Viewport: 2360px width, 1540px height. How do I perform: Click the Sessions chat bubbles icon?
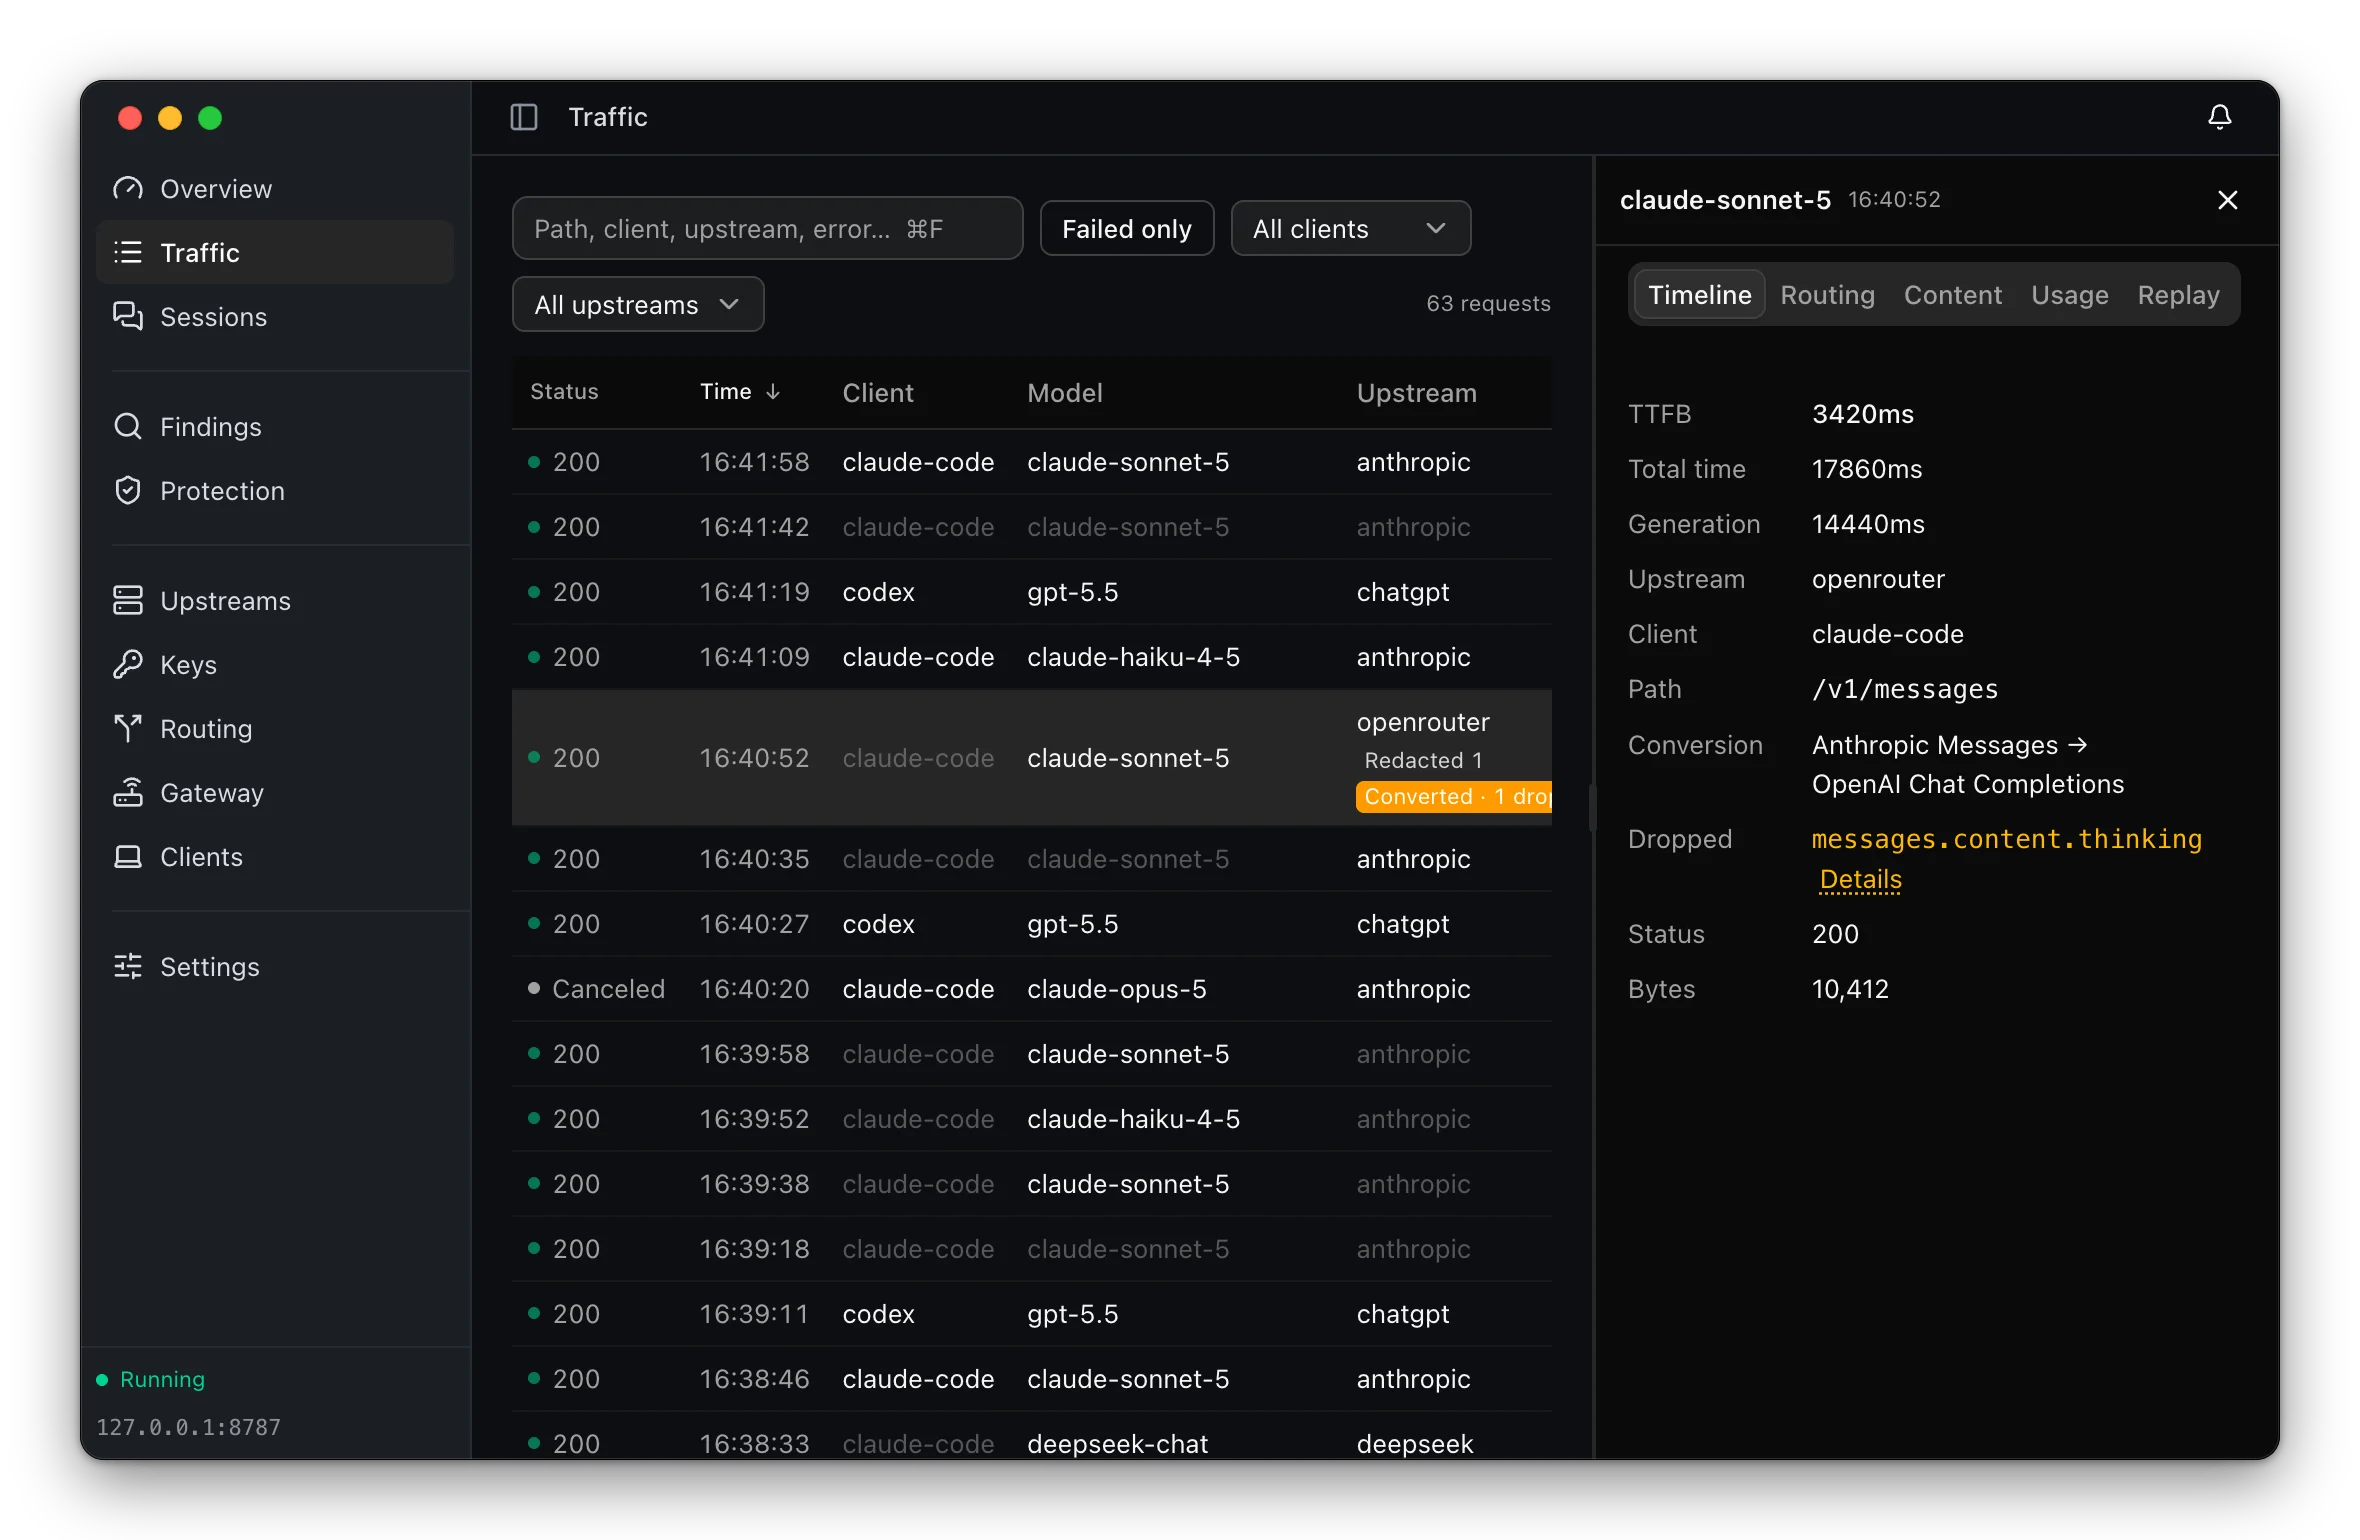[x=128, y=317]
